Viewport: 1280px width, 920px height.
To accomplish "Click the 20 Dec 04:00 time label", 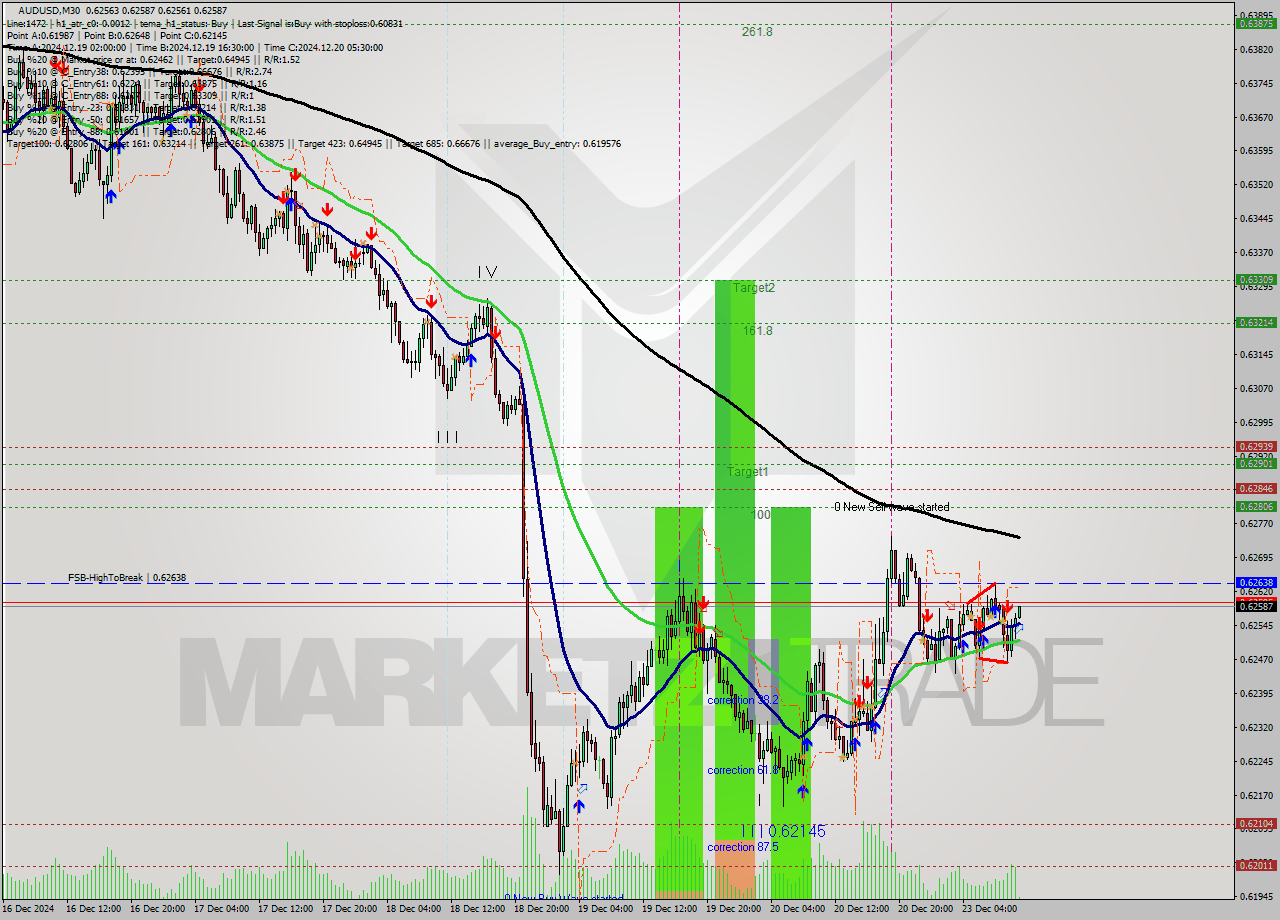I will (799, 910).
